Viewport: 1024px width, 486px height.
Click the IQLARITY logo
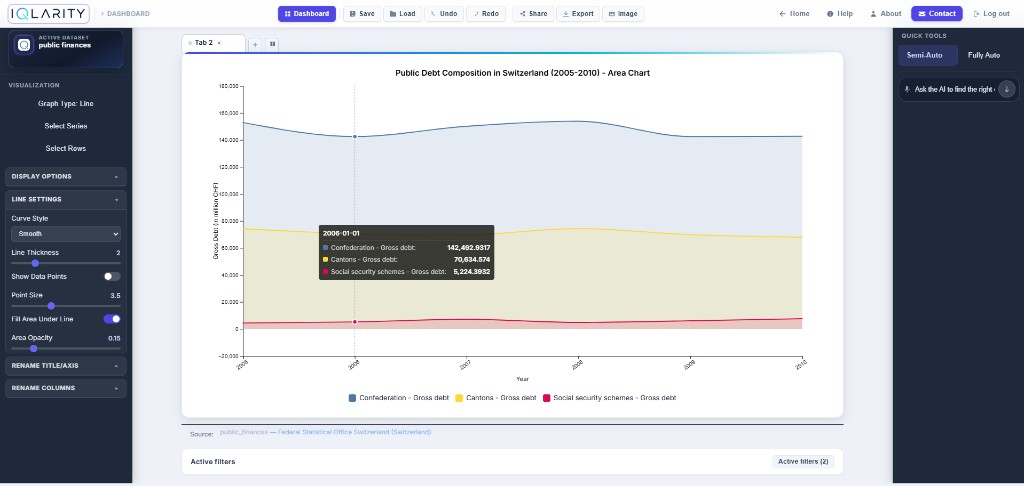coord(48,13)
